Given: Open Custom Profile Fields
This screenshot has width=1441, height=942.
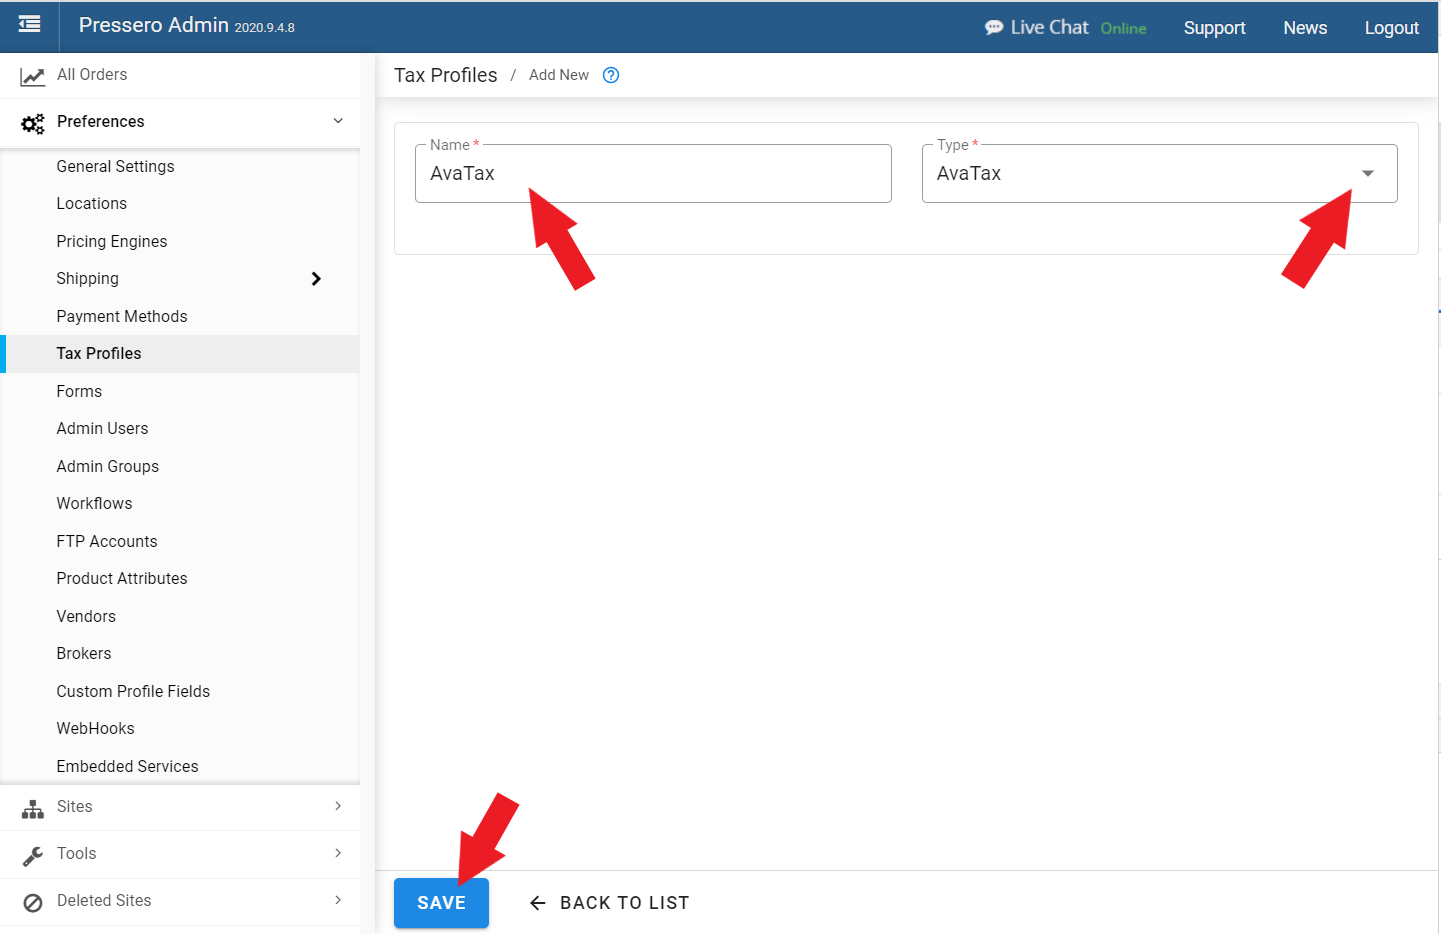Looking at the screenshot, I should pos(133,692).
